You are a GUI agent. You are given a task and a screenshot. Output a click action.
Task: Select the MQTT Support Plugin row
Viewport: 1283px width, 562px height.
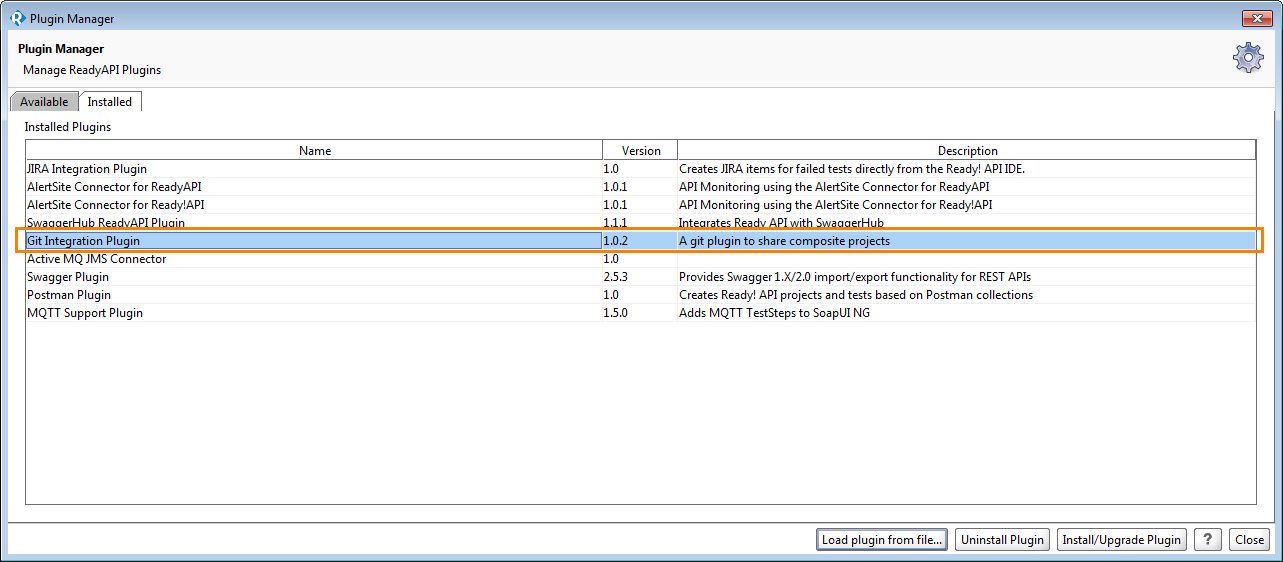click(640, 313)
